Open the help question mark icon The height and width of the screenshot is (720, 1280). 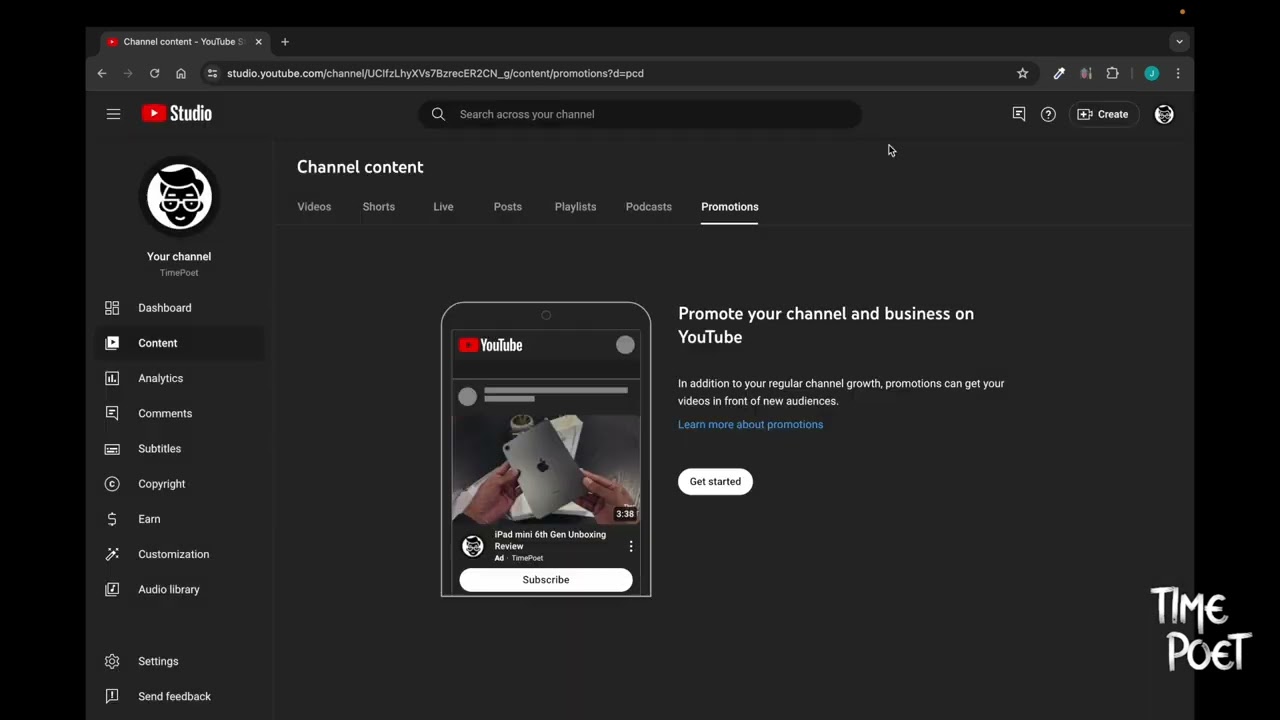click(x=1048, y=114)
